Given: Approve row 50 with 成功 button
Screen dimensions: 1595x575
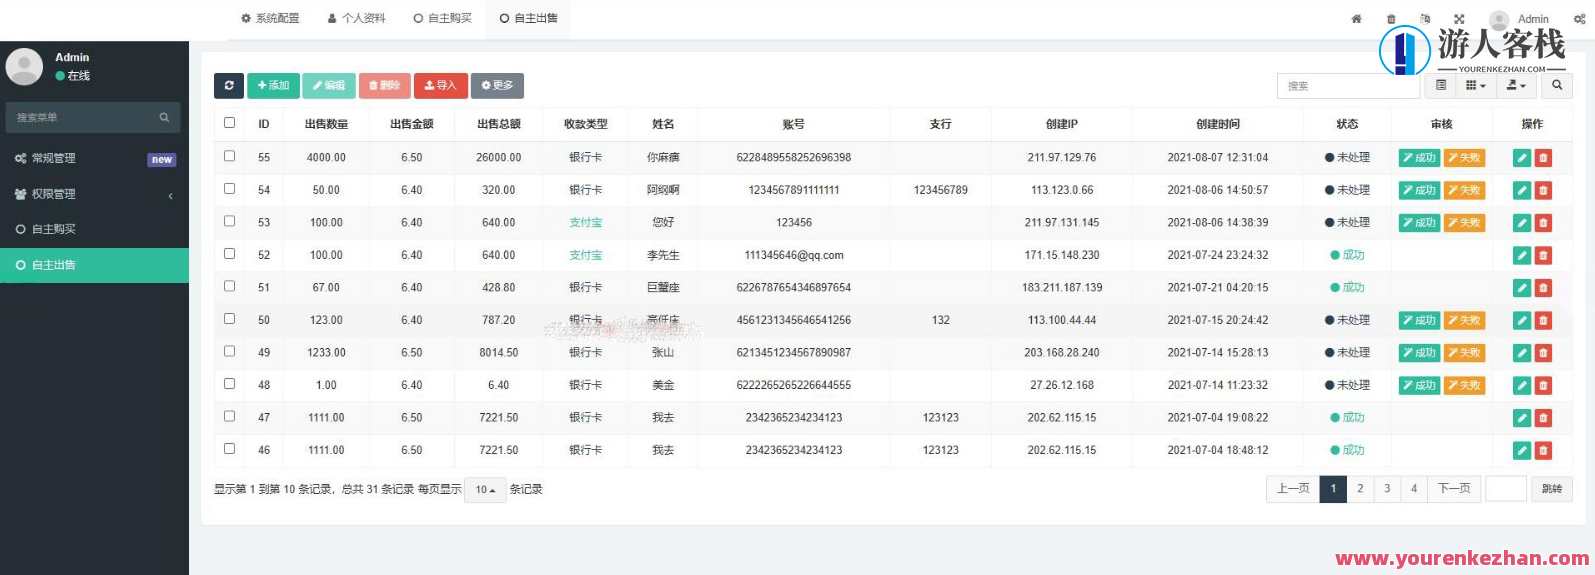Looking at the screenshot, I should (x=1419, y=320).
